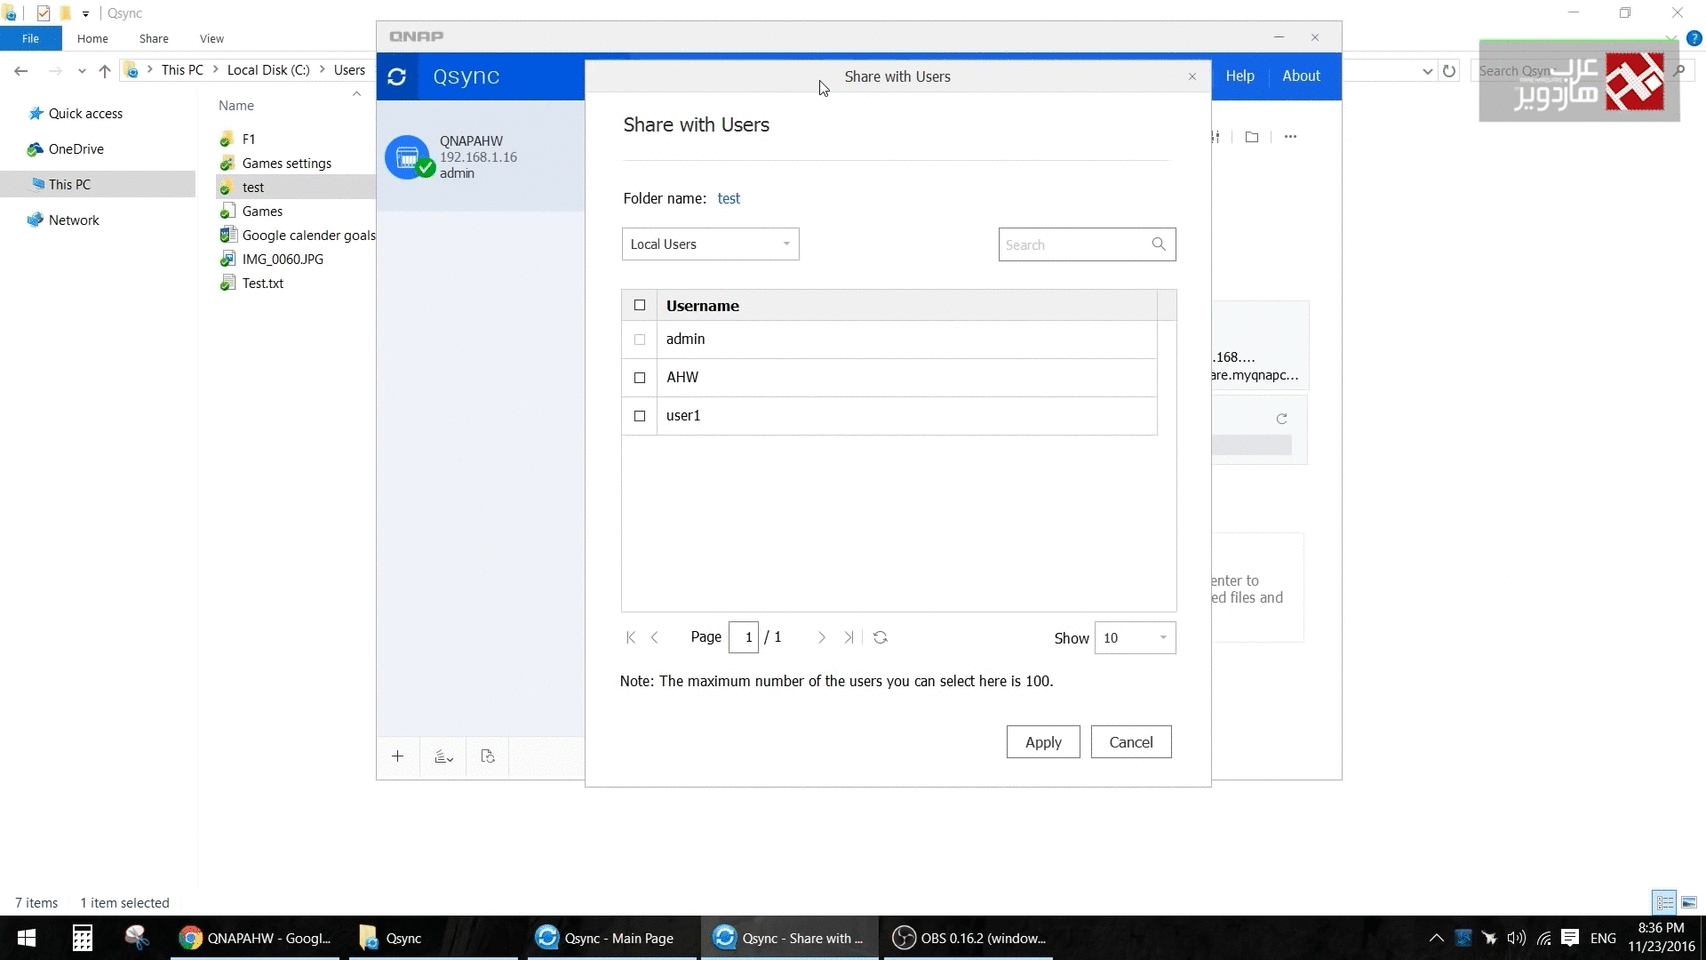This screenshot has height=960, width=1706.
Task: Select the Games settings folder in Explorer
Action: (x=286, y=163)
